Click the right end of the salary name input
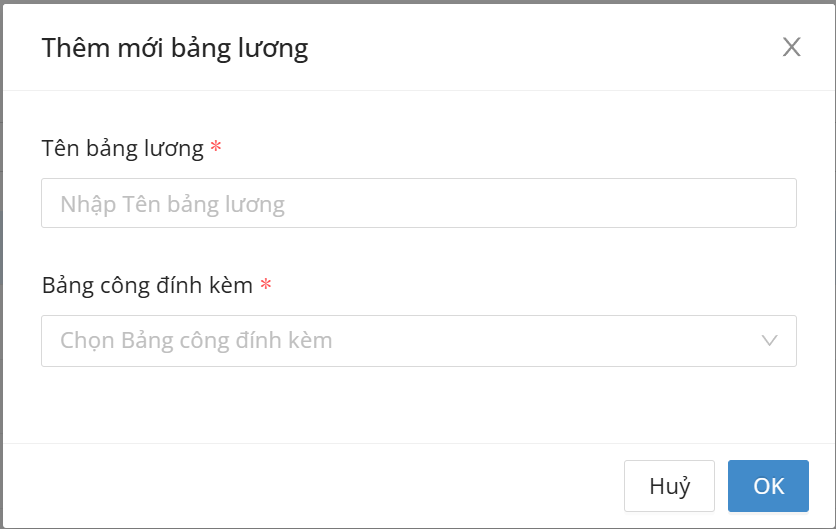 [770, 204]
